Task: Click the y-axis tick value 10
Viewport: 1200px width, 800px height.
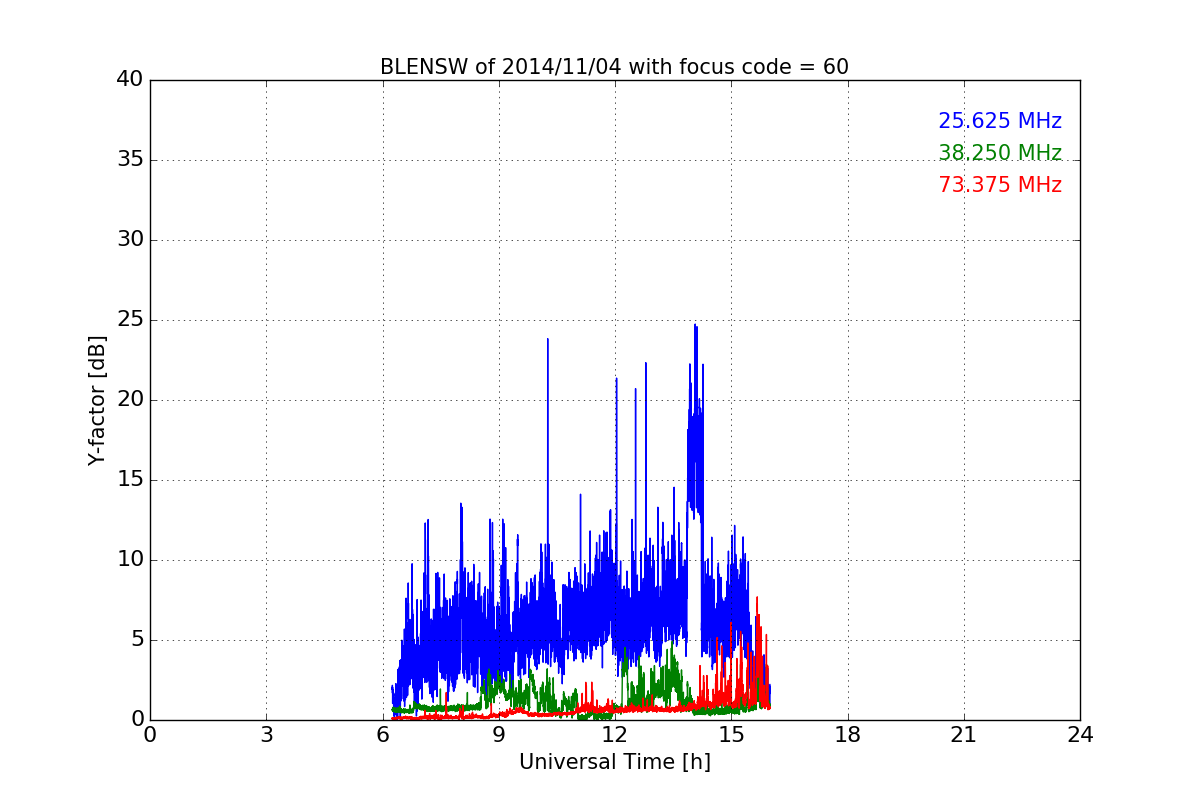Action: [x=130, y=560]
